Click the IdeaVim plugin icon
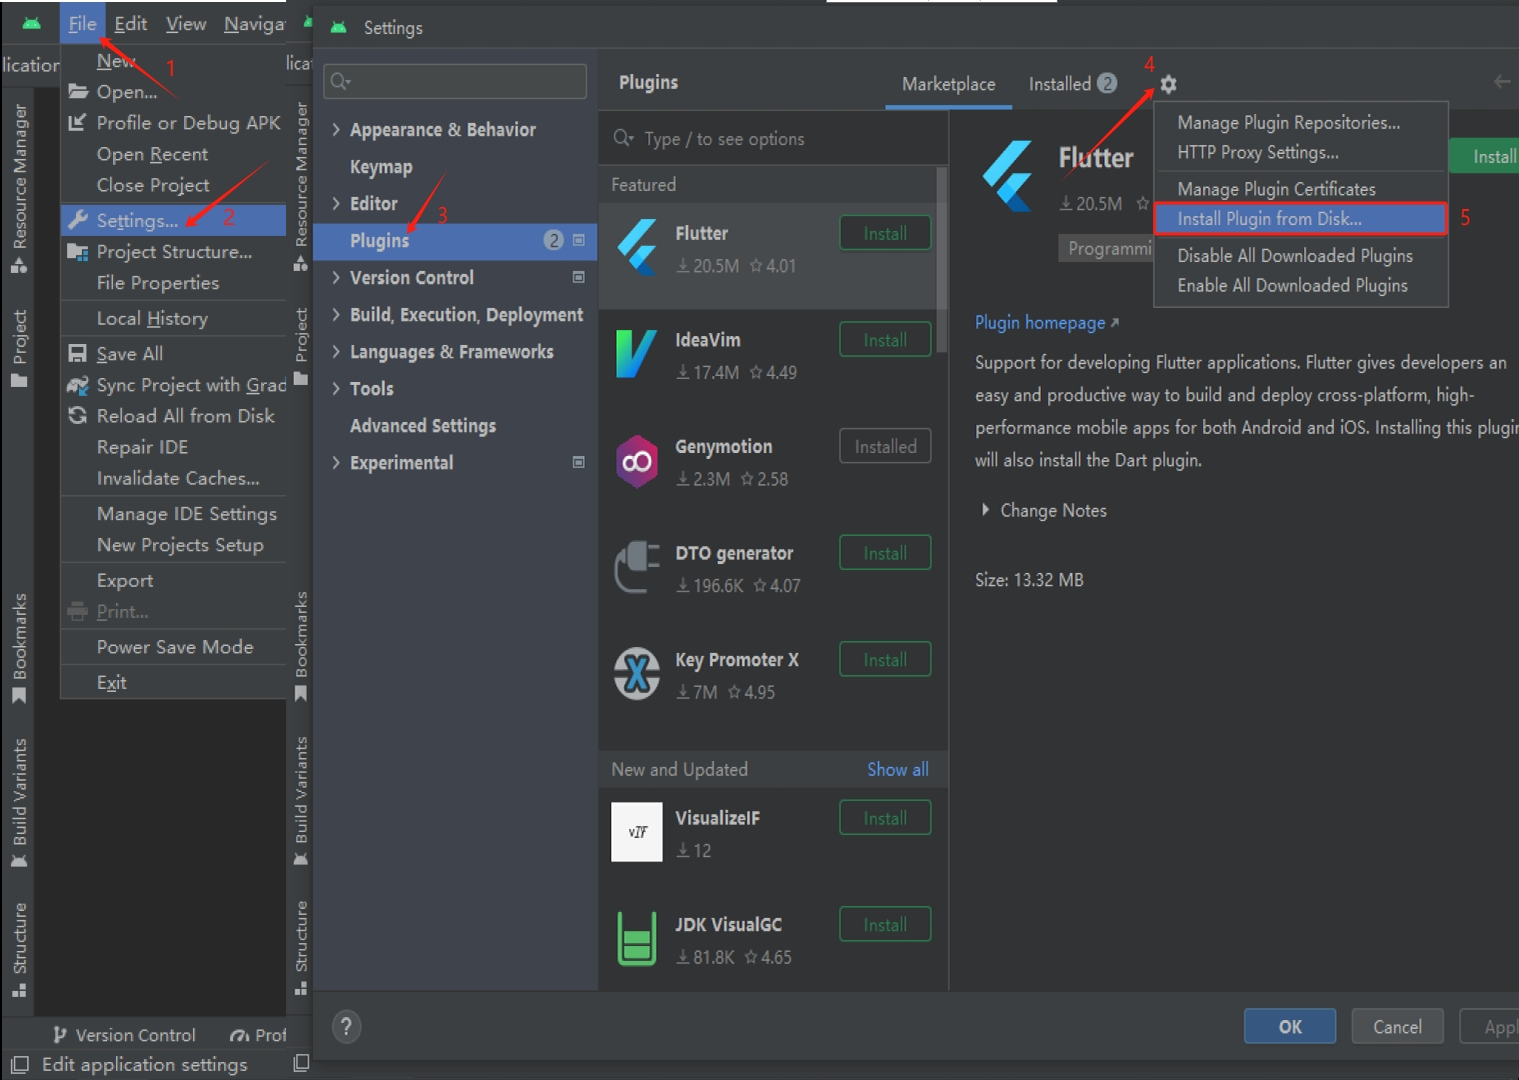1519x1080 pixels. 637,354
